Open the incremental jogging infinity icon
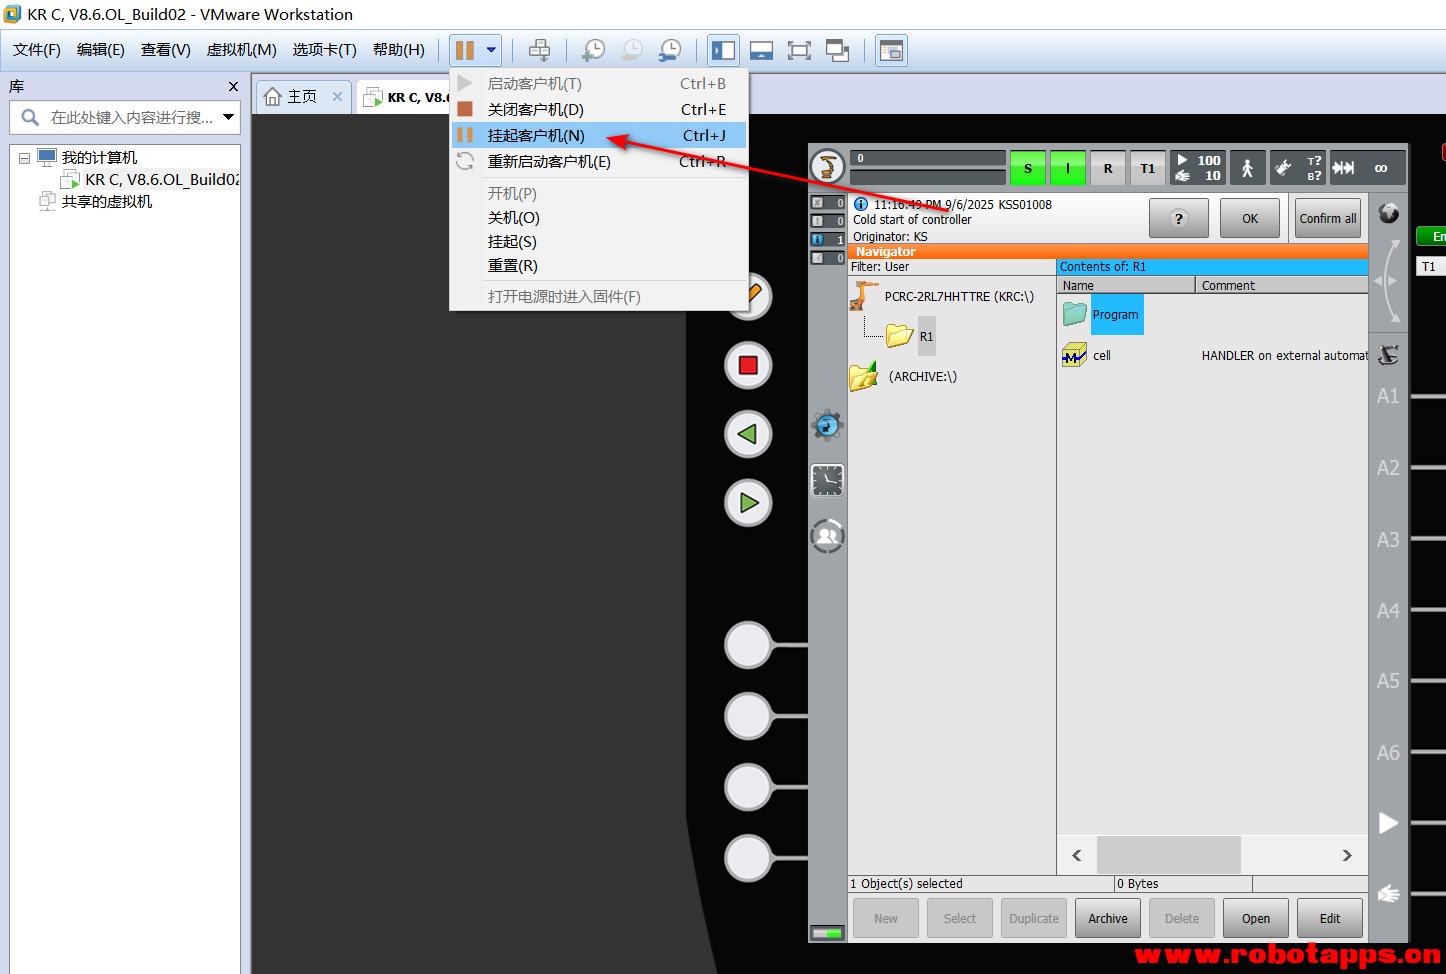 [1367, 168]
